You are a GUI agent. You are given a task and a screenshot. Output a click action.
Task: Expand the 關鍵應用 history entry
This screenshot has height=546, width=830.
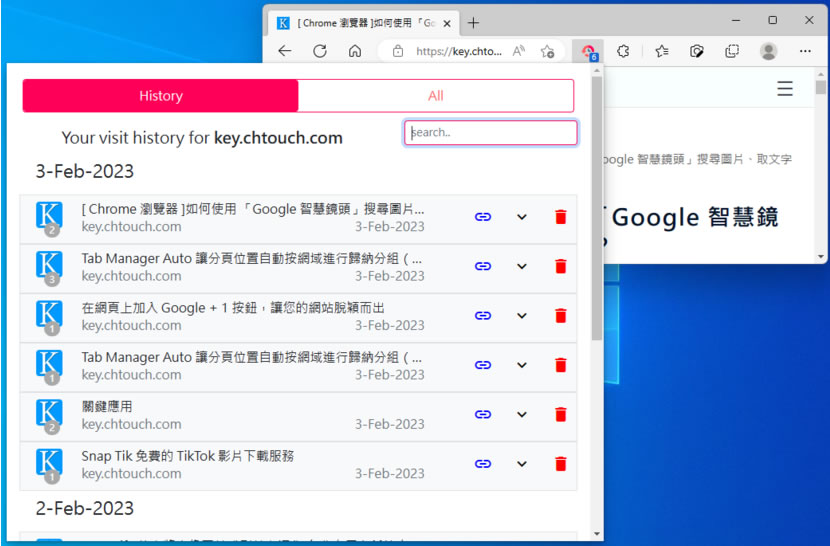click(521, 415)
